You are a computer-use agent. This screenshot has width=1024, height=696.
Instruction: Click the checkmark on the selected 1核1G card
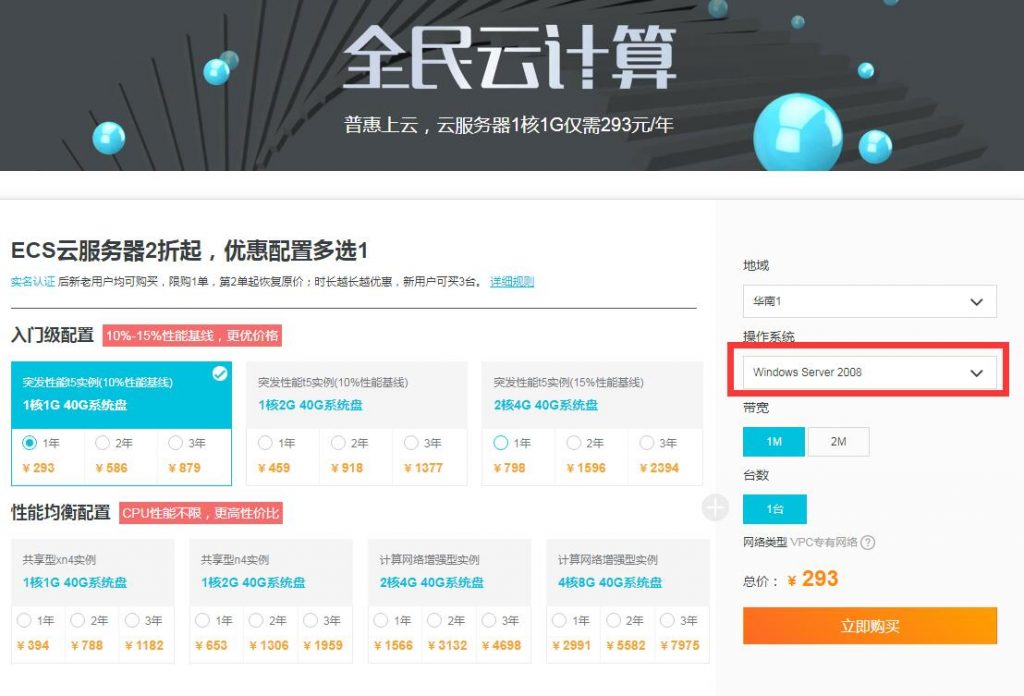(220, 374)
